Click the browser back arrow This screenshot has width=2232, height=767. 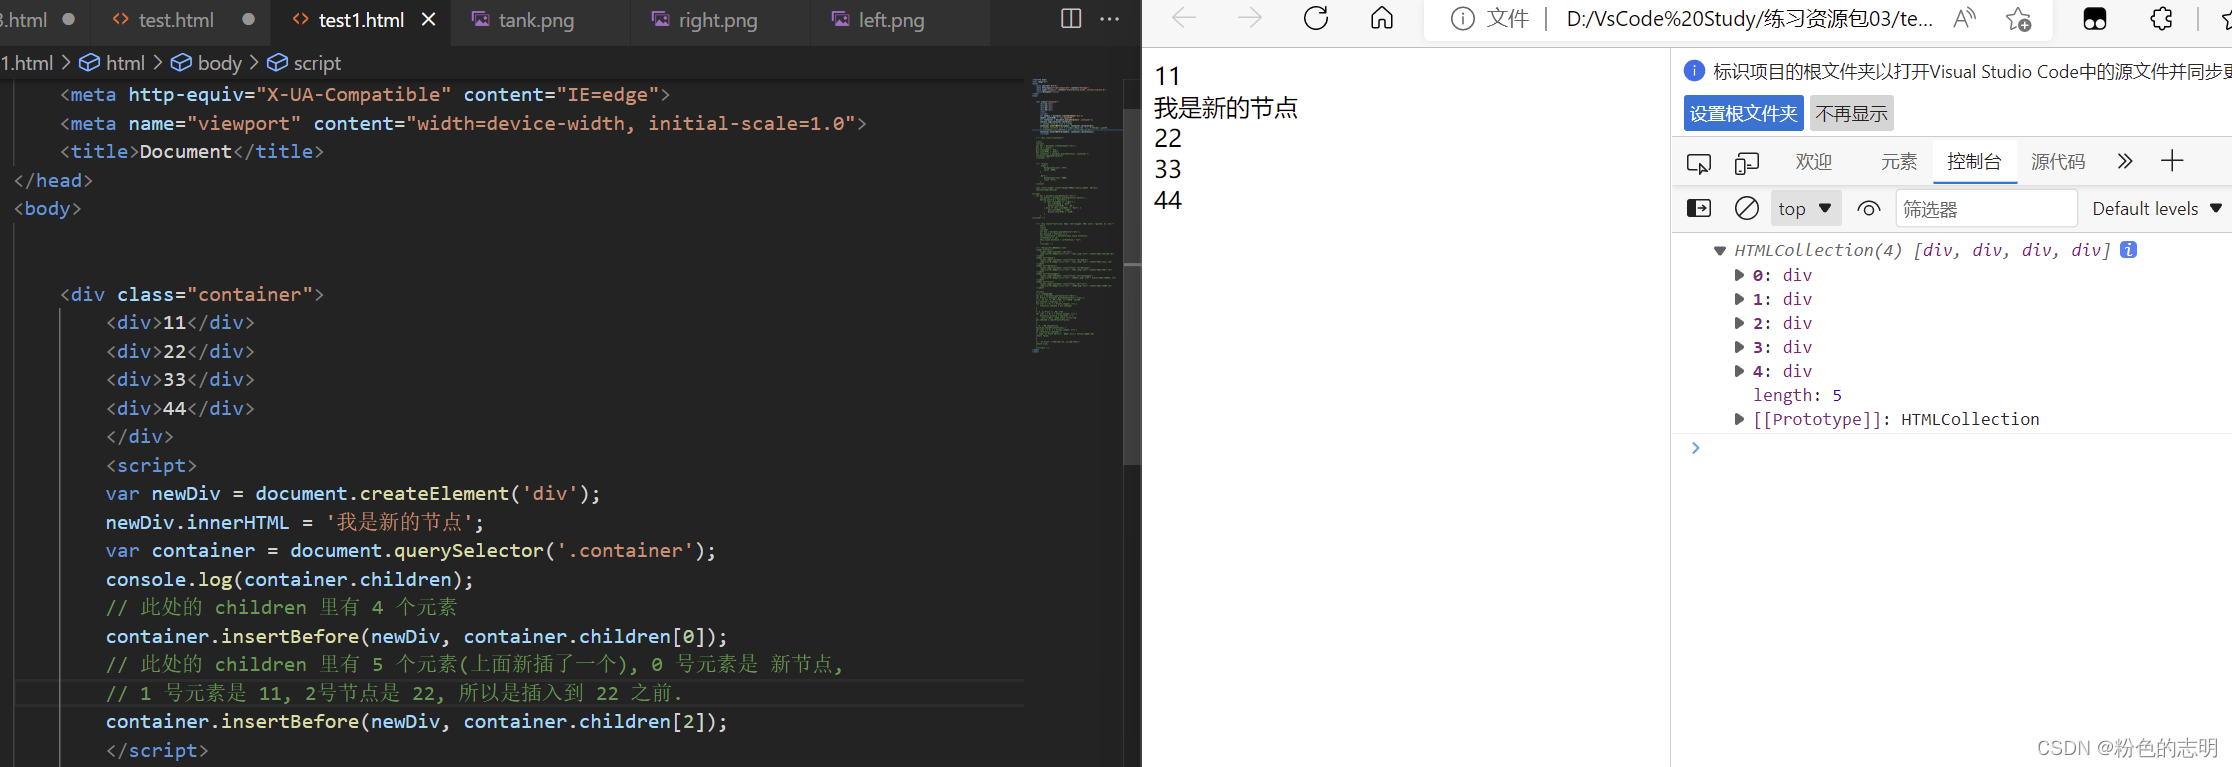tap(1184, 18)
